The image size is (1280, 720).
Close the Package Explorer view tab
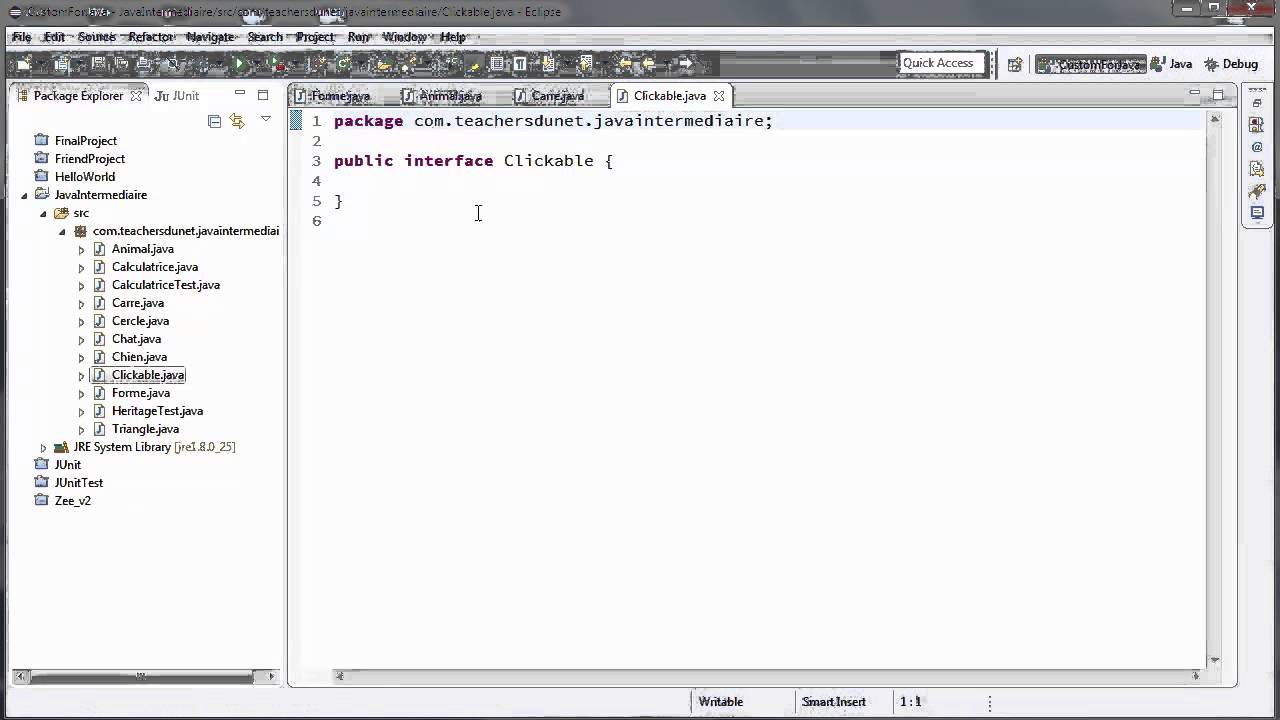[x=135, y=96]
